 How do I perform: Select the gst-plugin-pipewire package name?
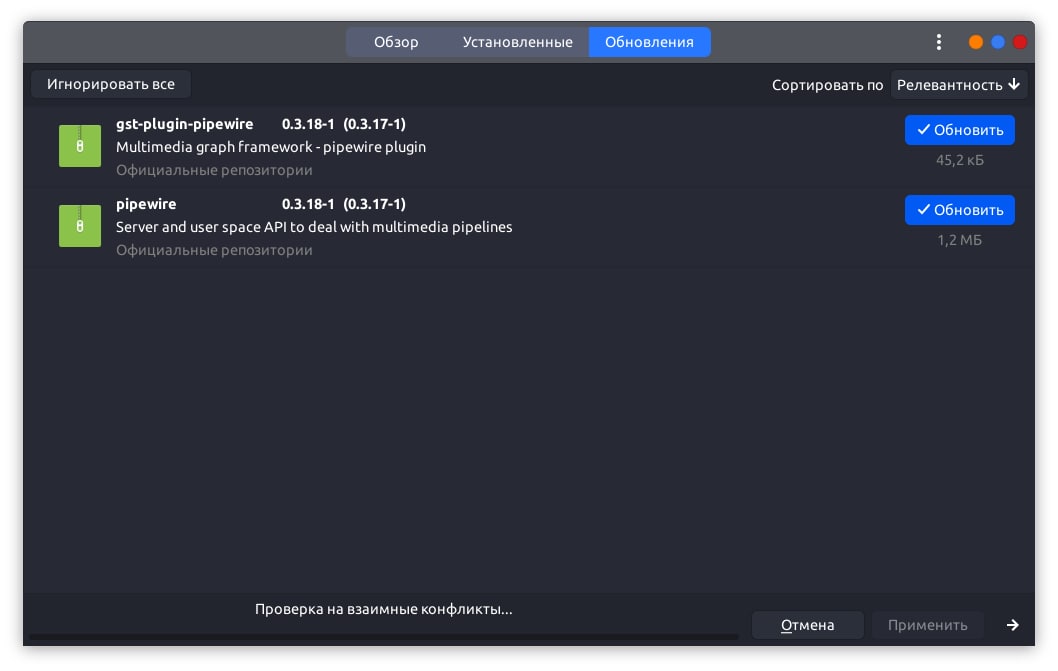(x=184, y=124)
